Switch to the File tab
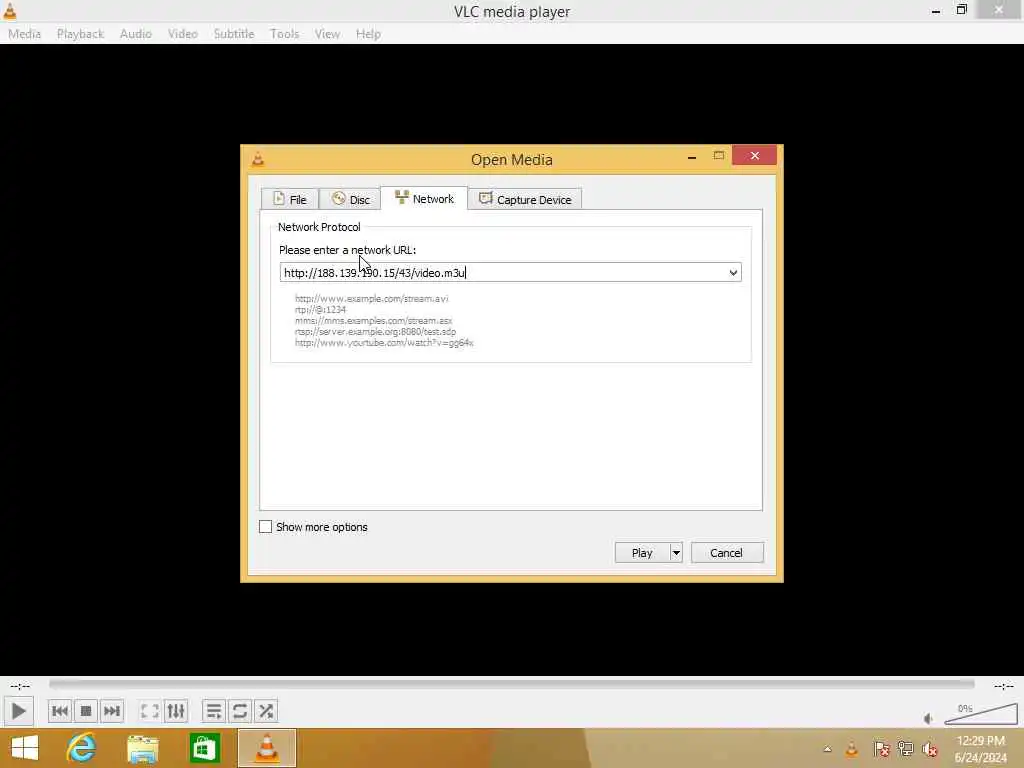This screenshot has width=1024, height=768. point(289,199)
